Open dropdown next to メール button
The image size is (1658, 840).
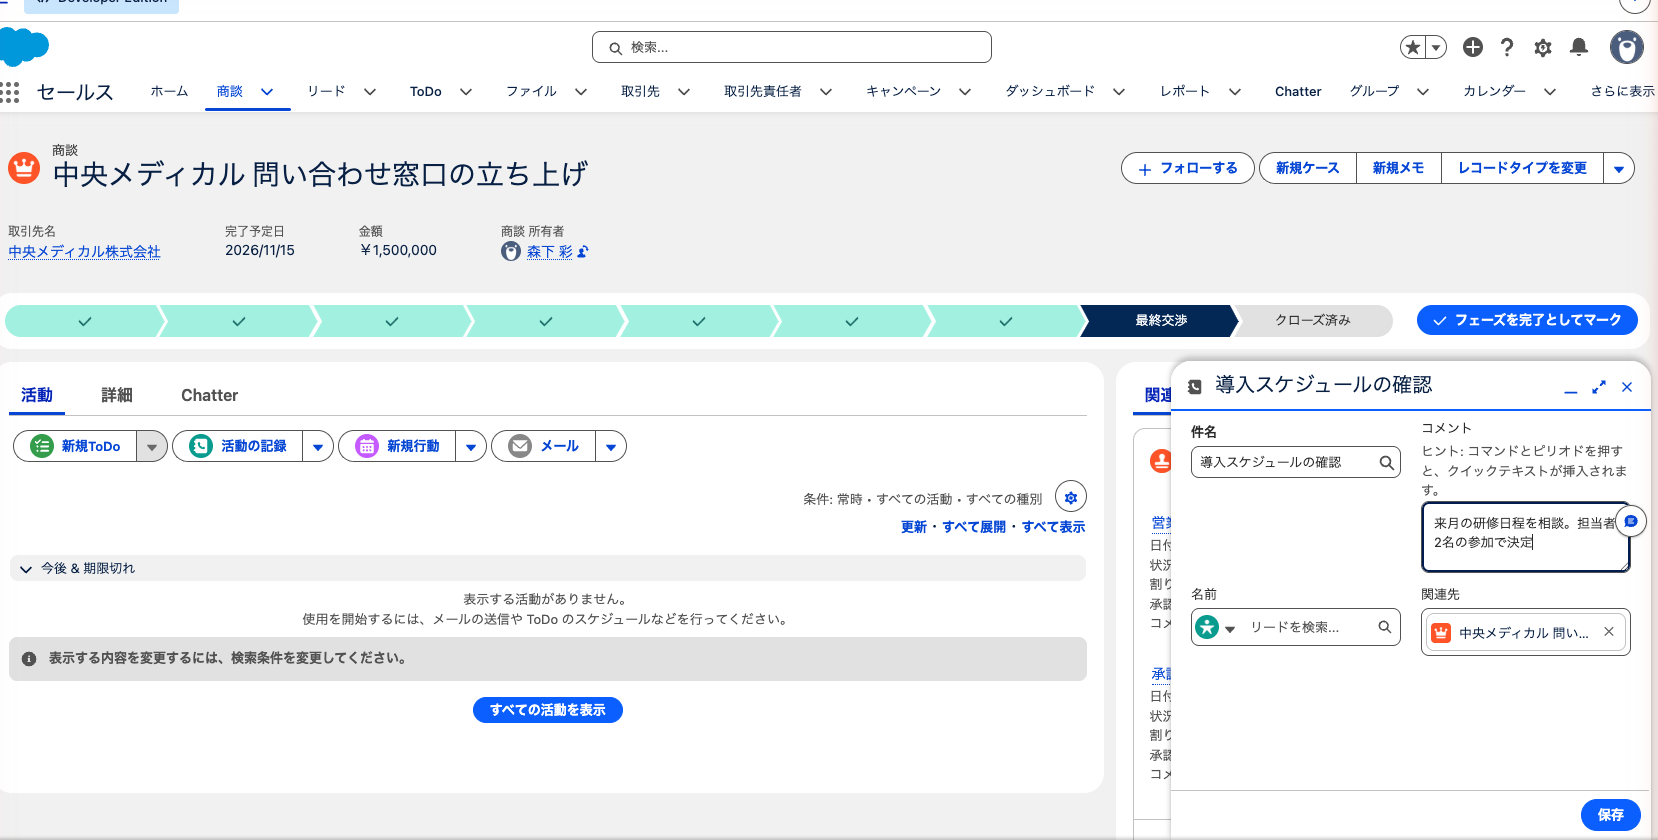tap(611, 446)
